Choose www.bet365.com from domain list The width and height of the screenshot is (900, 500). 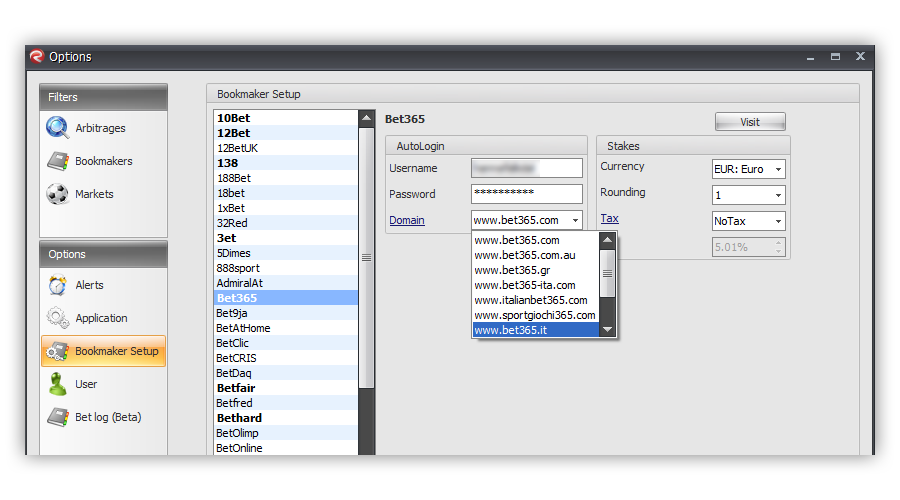tap(536, 241)
